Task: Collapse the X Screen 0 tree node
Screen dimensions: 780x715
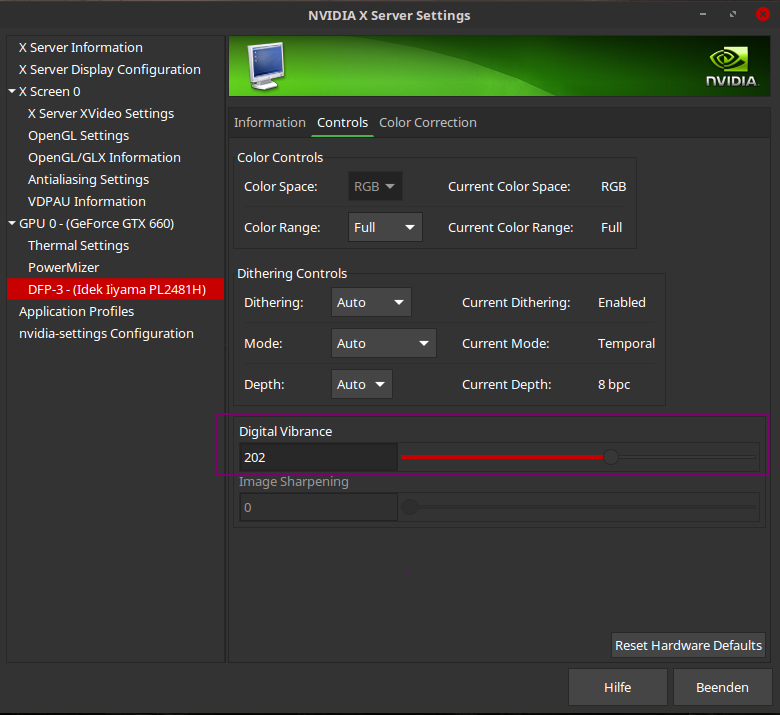Action: click(x=12, y=92)
